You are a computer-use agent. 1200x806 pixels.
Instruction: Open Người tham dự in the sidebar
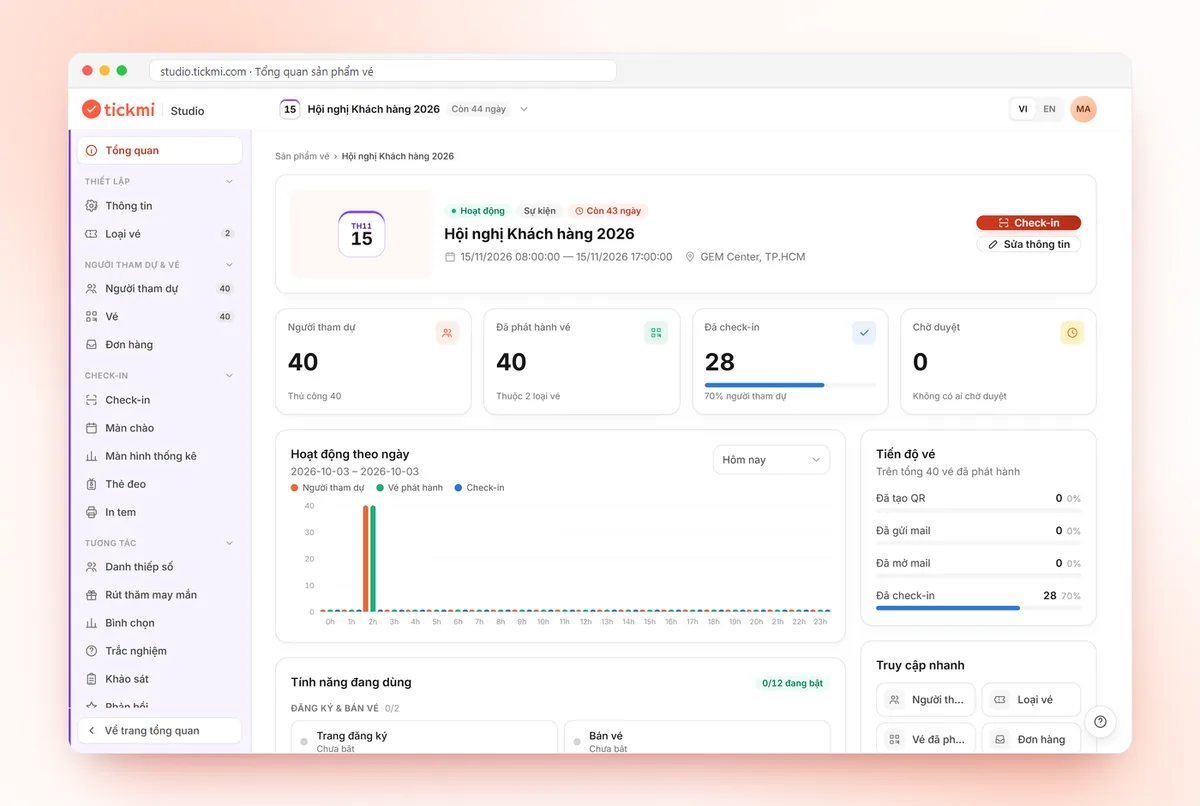[x=160, y=289]
